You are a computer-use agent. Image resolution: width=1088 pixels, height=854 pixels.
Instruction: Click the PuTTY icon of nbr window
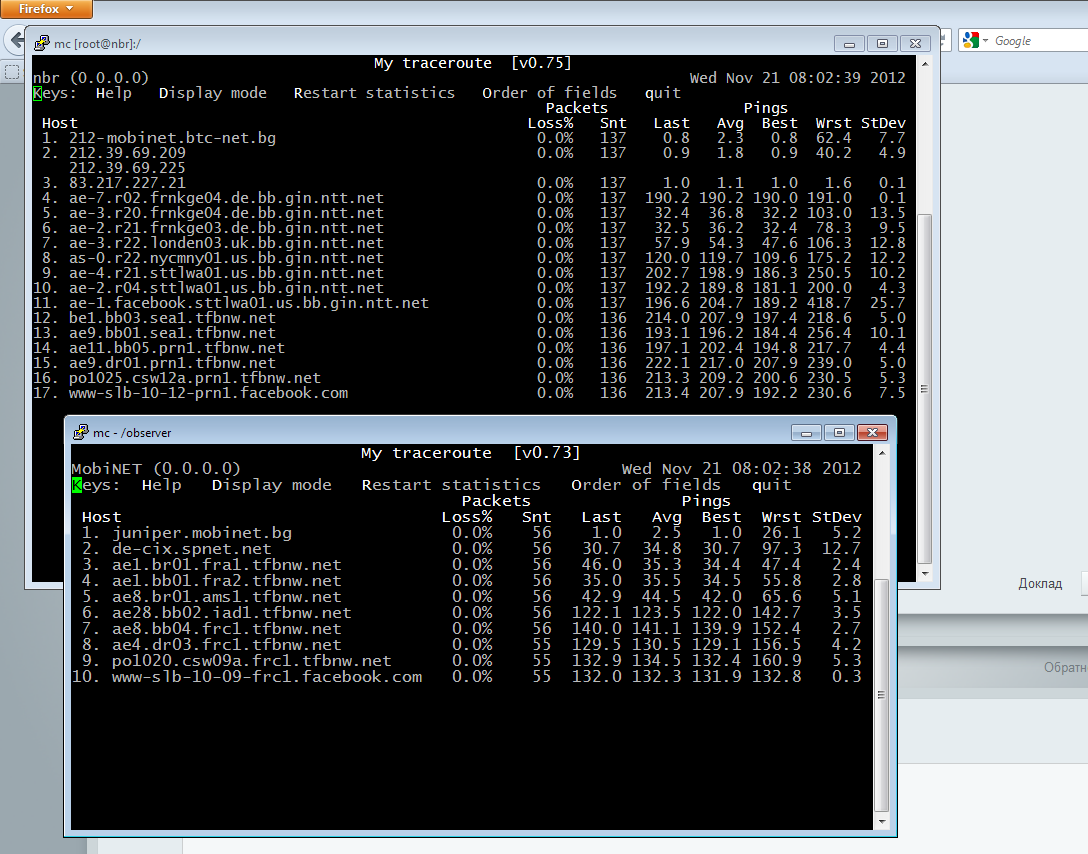pos(42,43)
